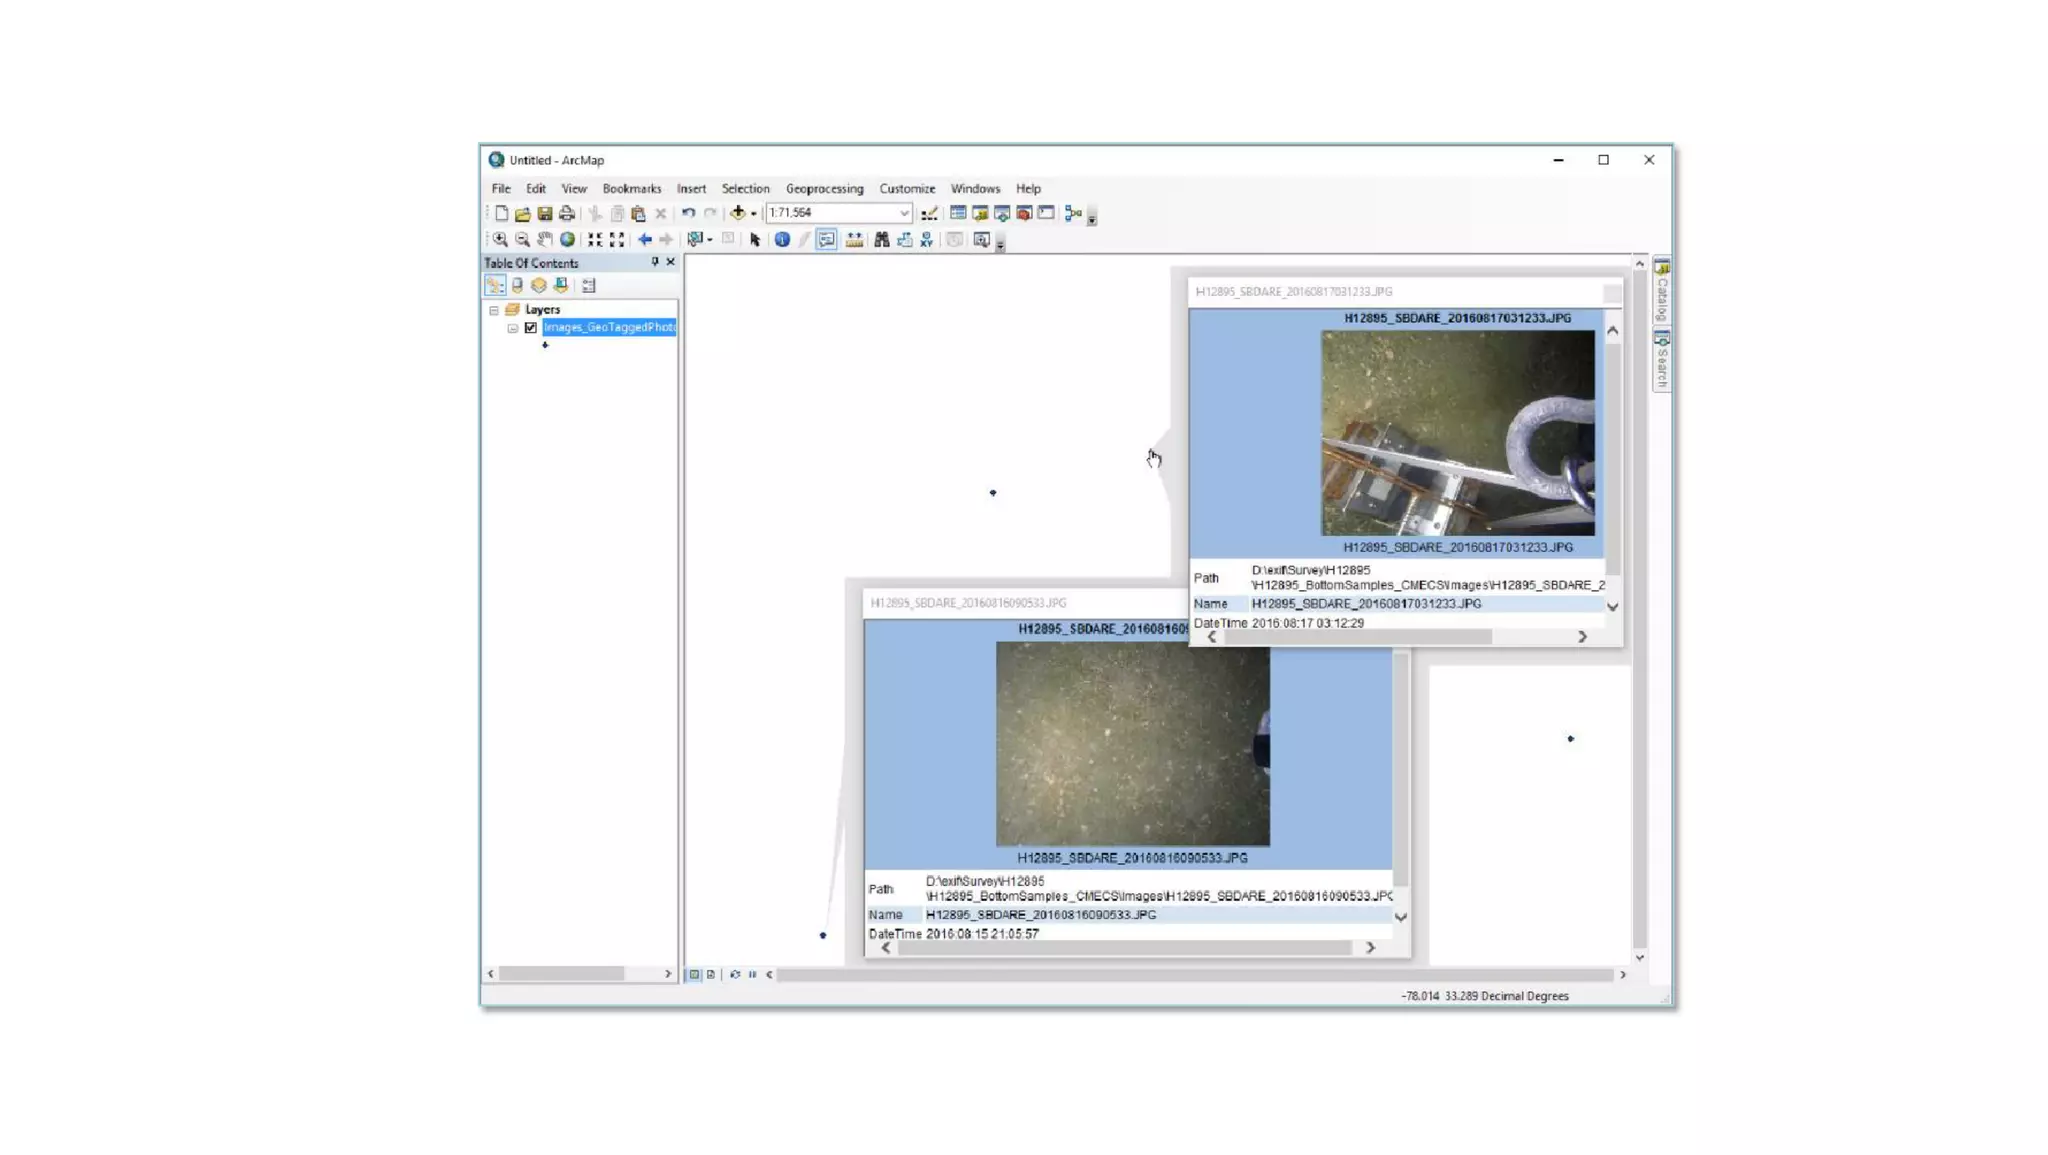This screenshot has width=2048, height=1155.
Task: Open the Find binoculars tool
Action: pyautogui.click(x=881, y=240)
